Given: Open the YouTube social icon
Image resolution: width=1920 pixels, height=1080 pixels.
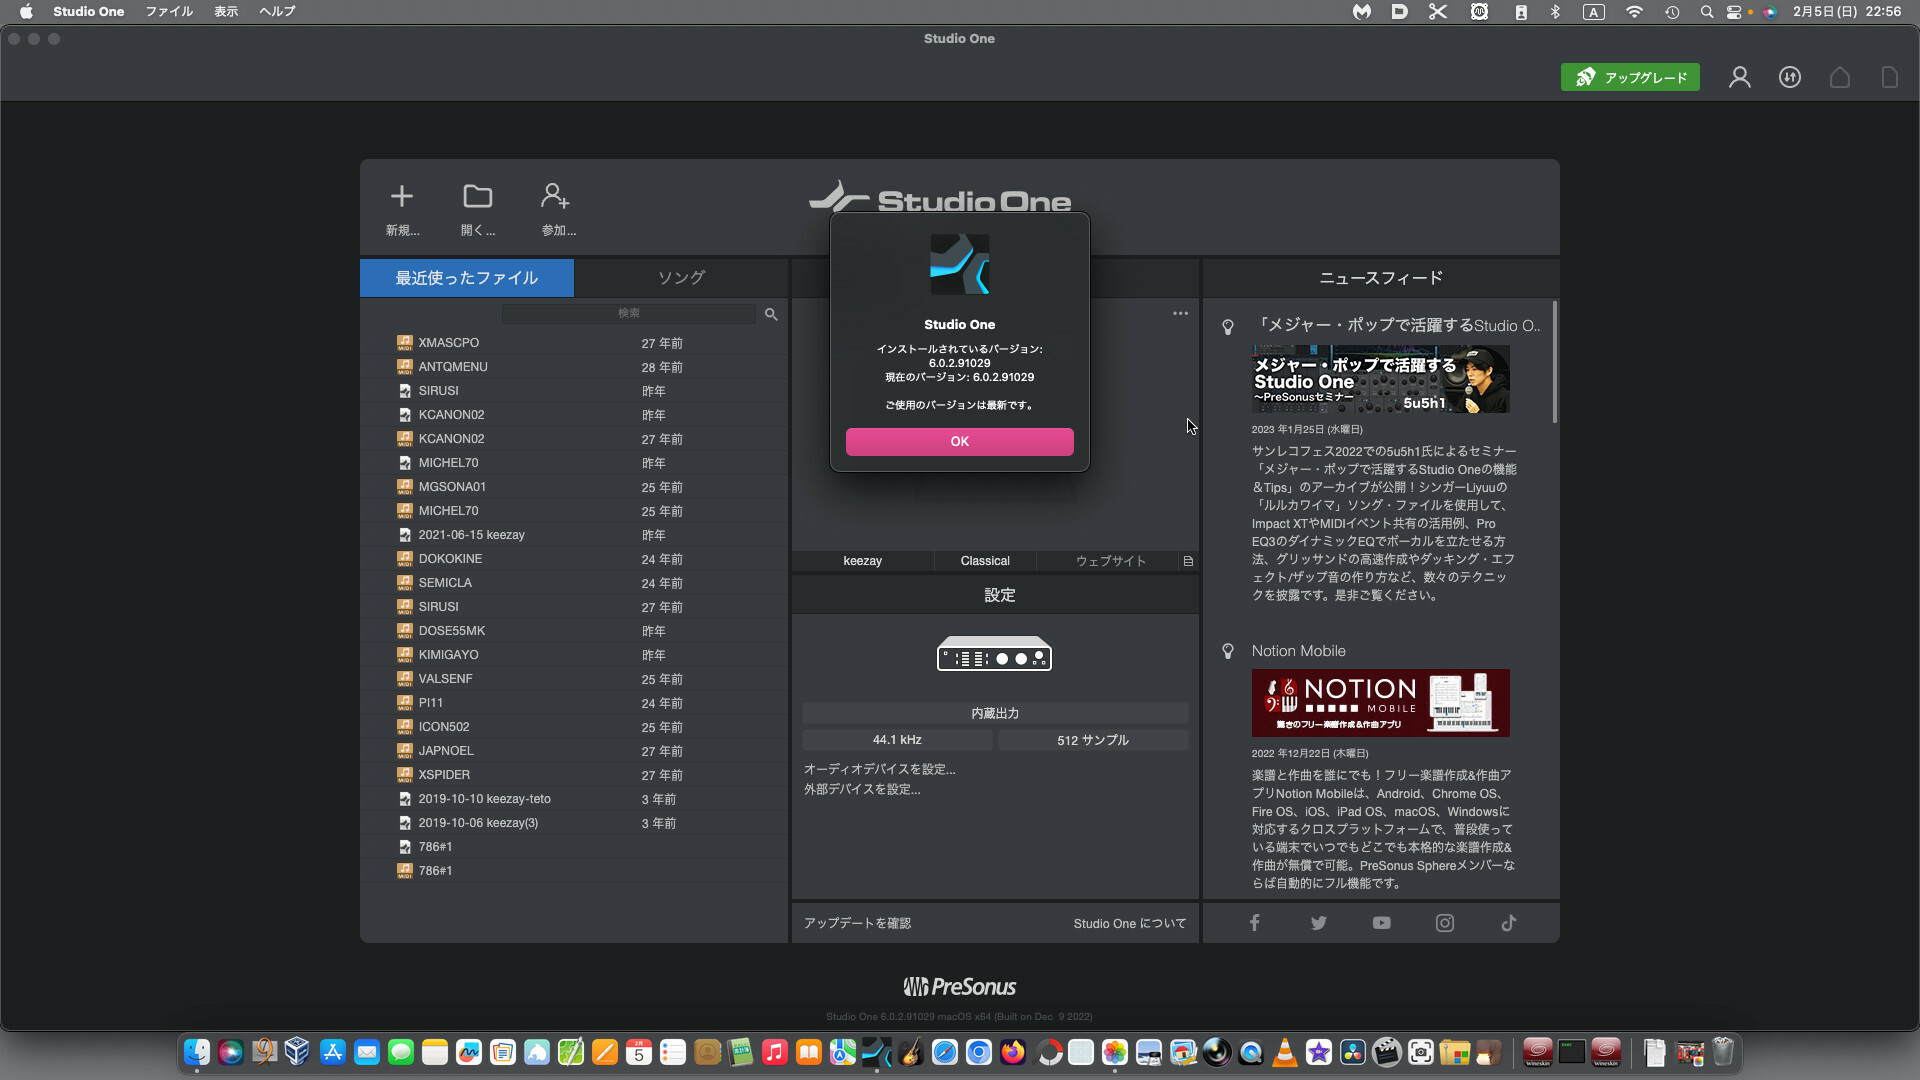Looking at the screenshot, I should pos(1381,923).
